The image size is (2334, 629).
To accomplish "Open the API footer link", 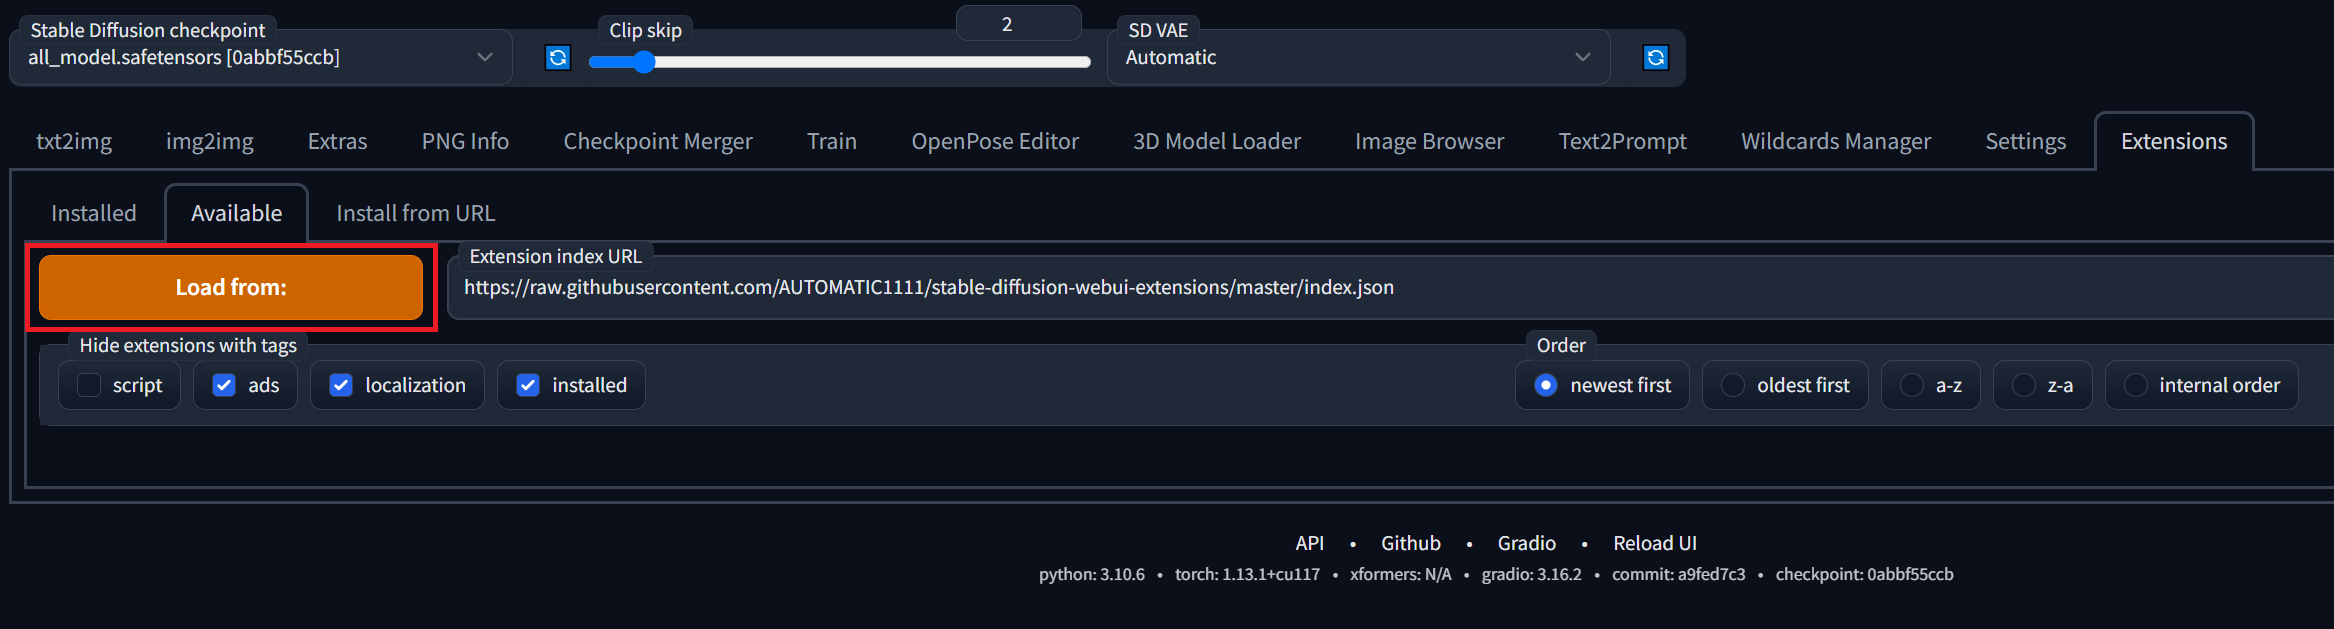I will (x=1309, y=543).
